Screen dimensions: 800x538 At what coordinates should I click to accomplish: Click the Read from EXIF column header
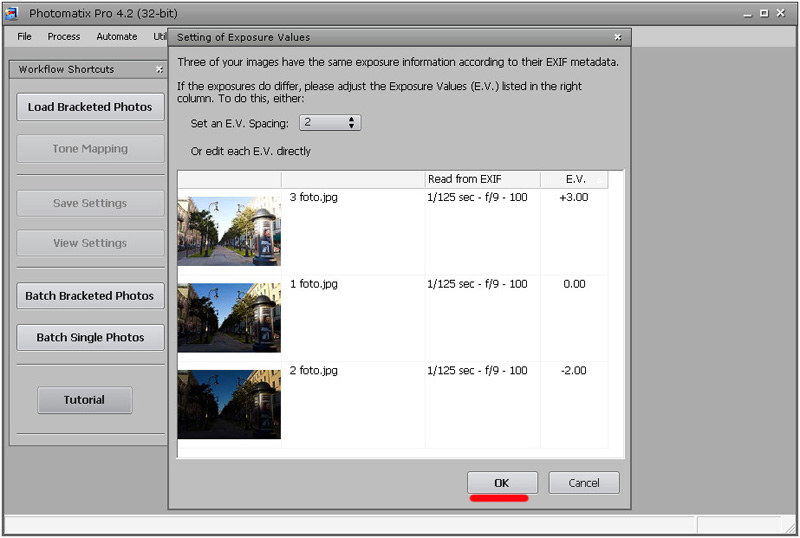pyautogui.click(x=483, y=179)
